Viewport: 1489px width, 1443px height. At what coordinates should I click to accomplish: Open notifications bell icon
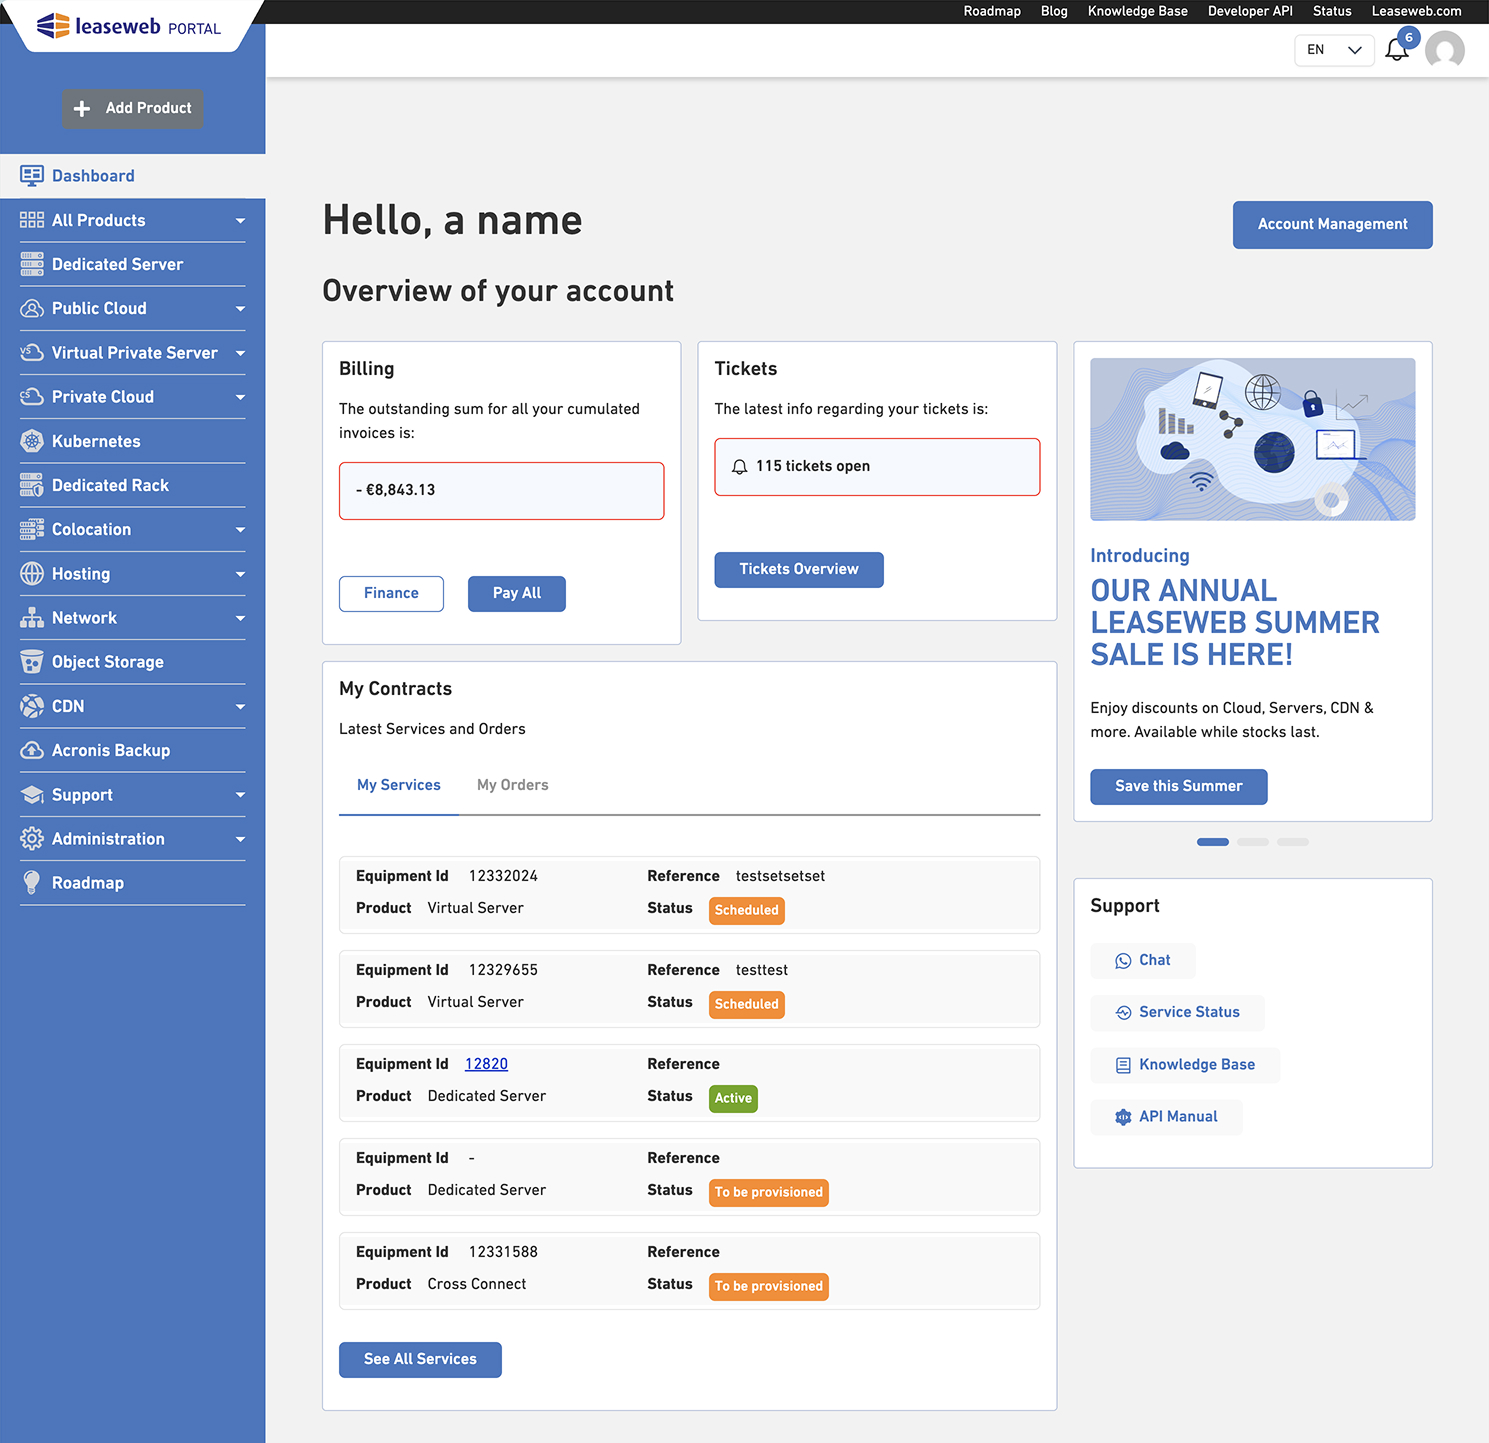click(1397, 49)
